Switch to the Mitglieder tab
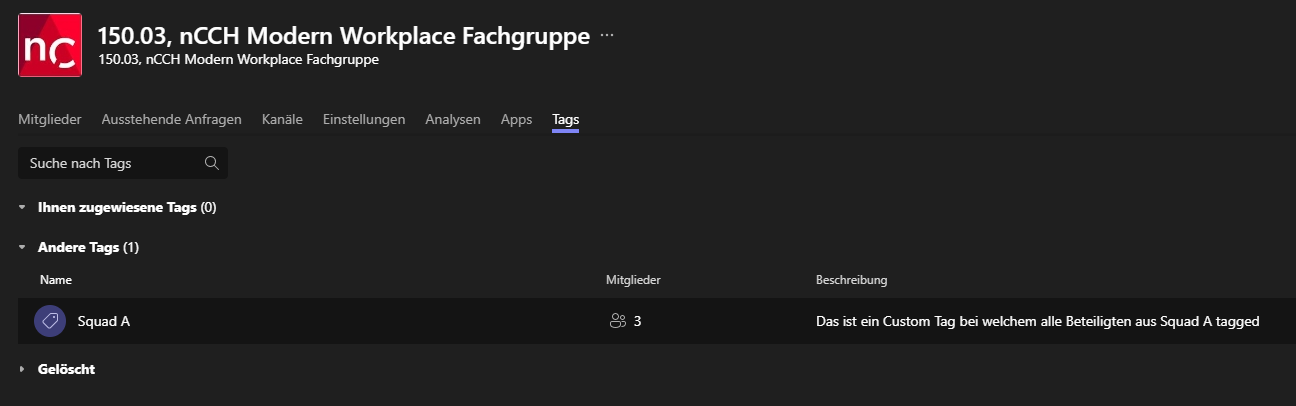The image size is (1296, 406). [x=50, y=120]
